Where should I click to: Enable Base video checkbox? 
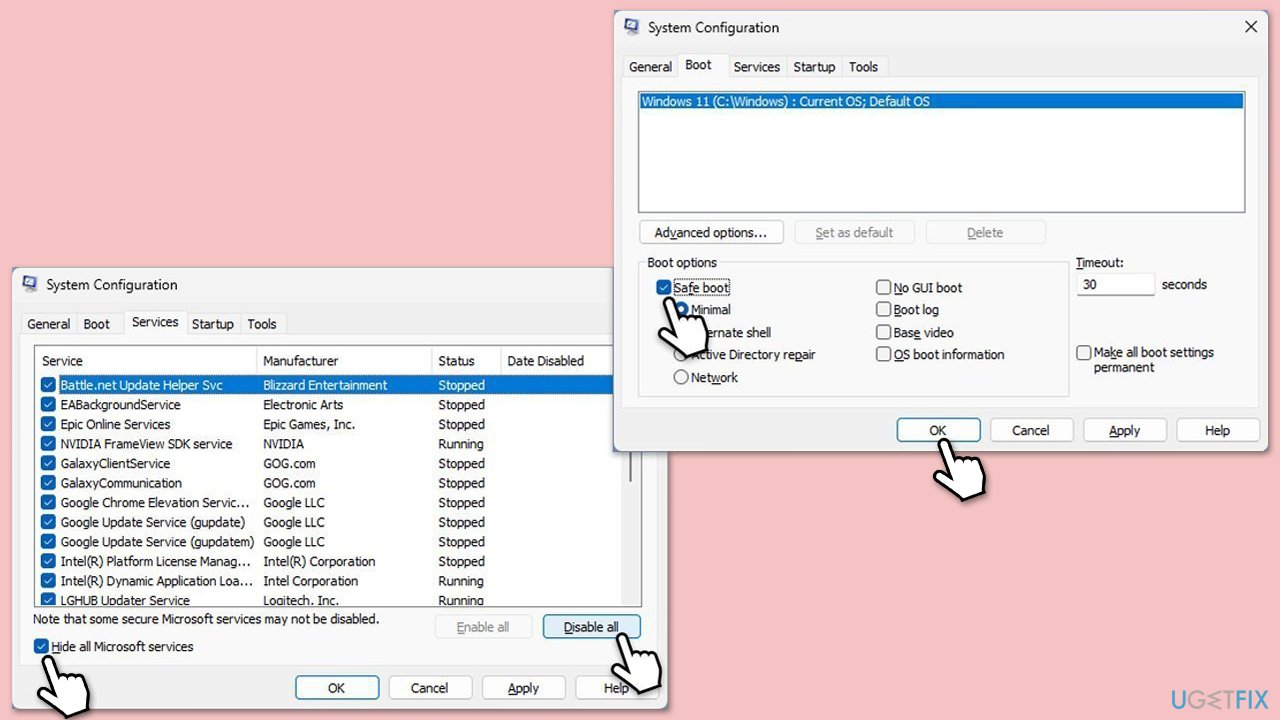883,332
